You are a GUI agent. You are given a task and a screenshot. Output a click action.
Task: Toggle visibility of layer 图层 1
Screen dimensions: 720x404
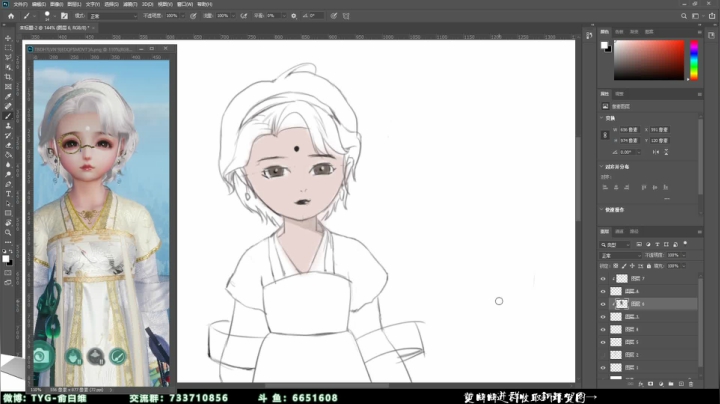[x=603, y=368]
